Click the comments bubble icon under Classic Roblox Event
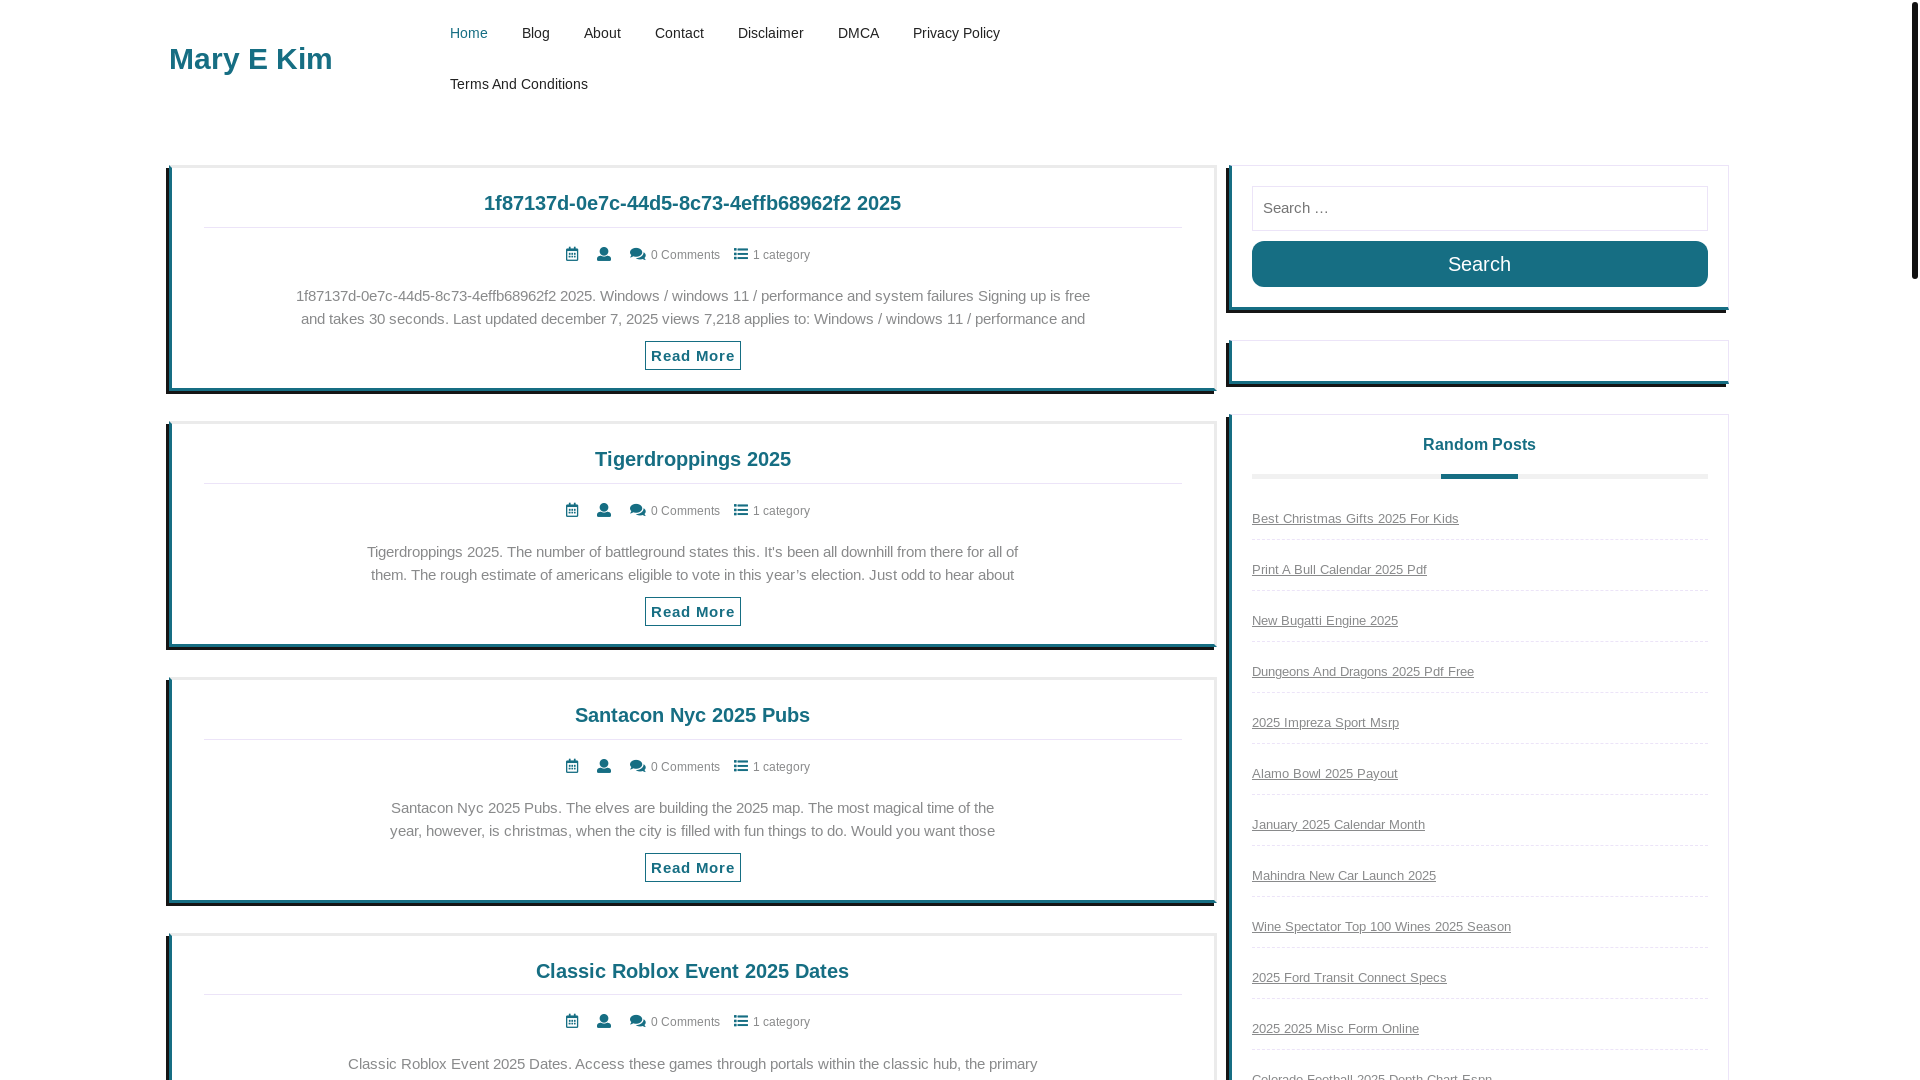The width and height of the screenshot is (1920, 1080). tap(638, 1021)
